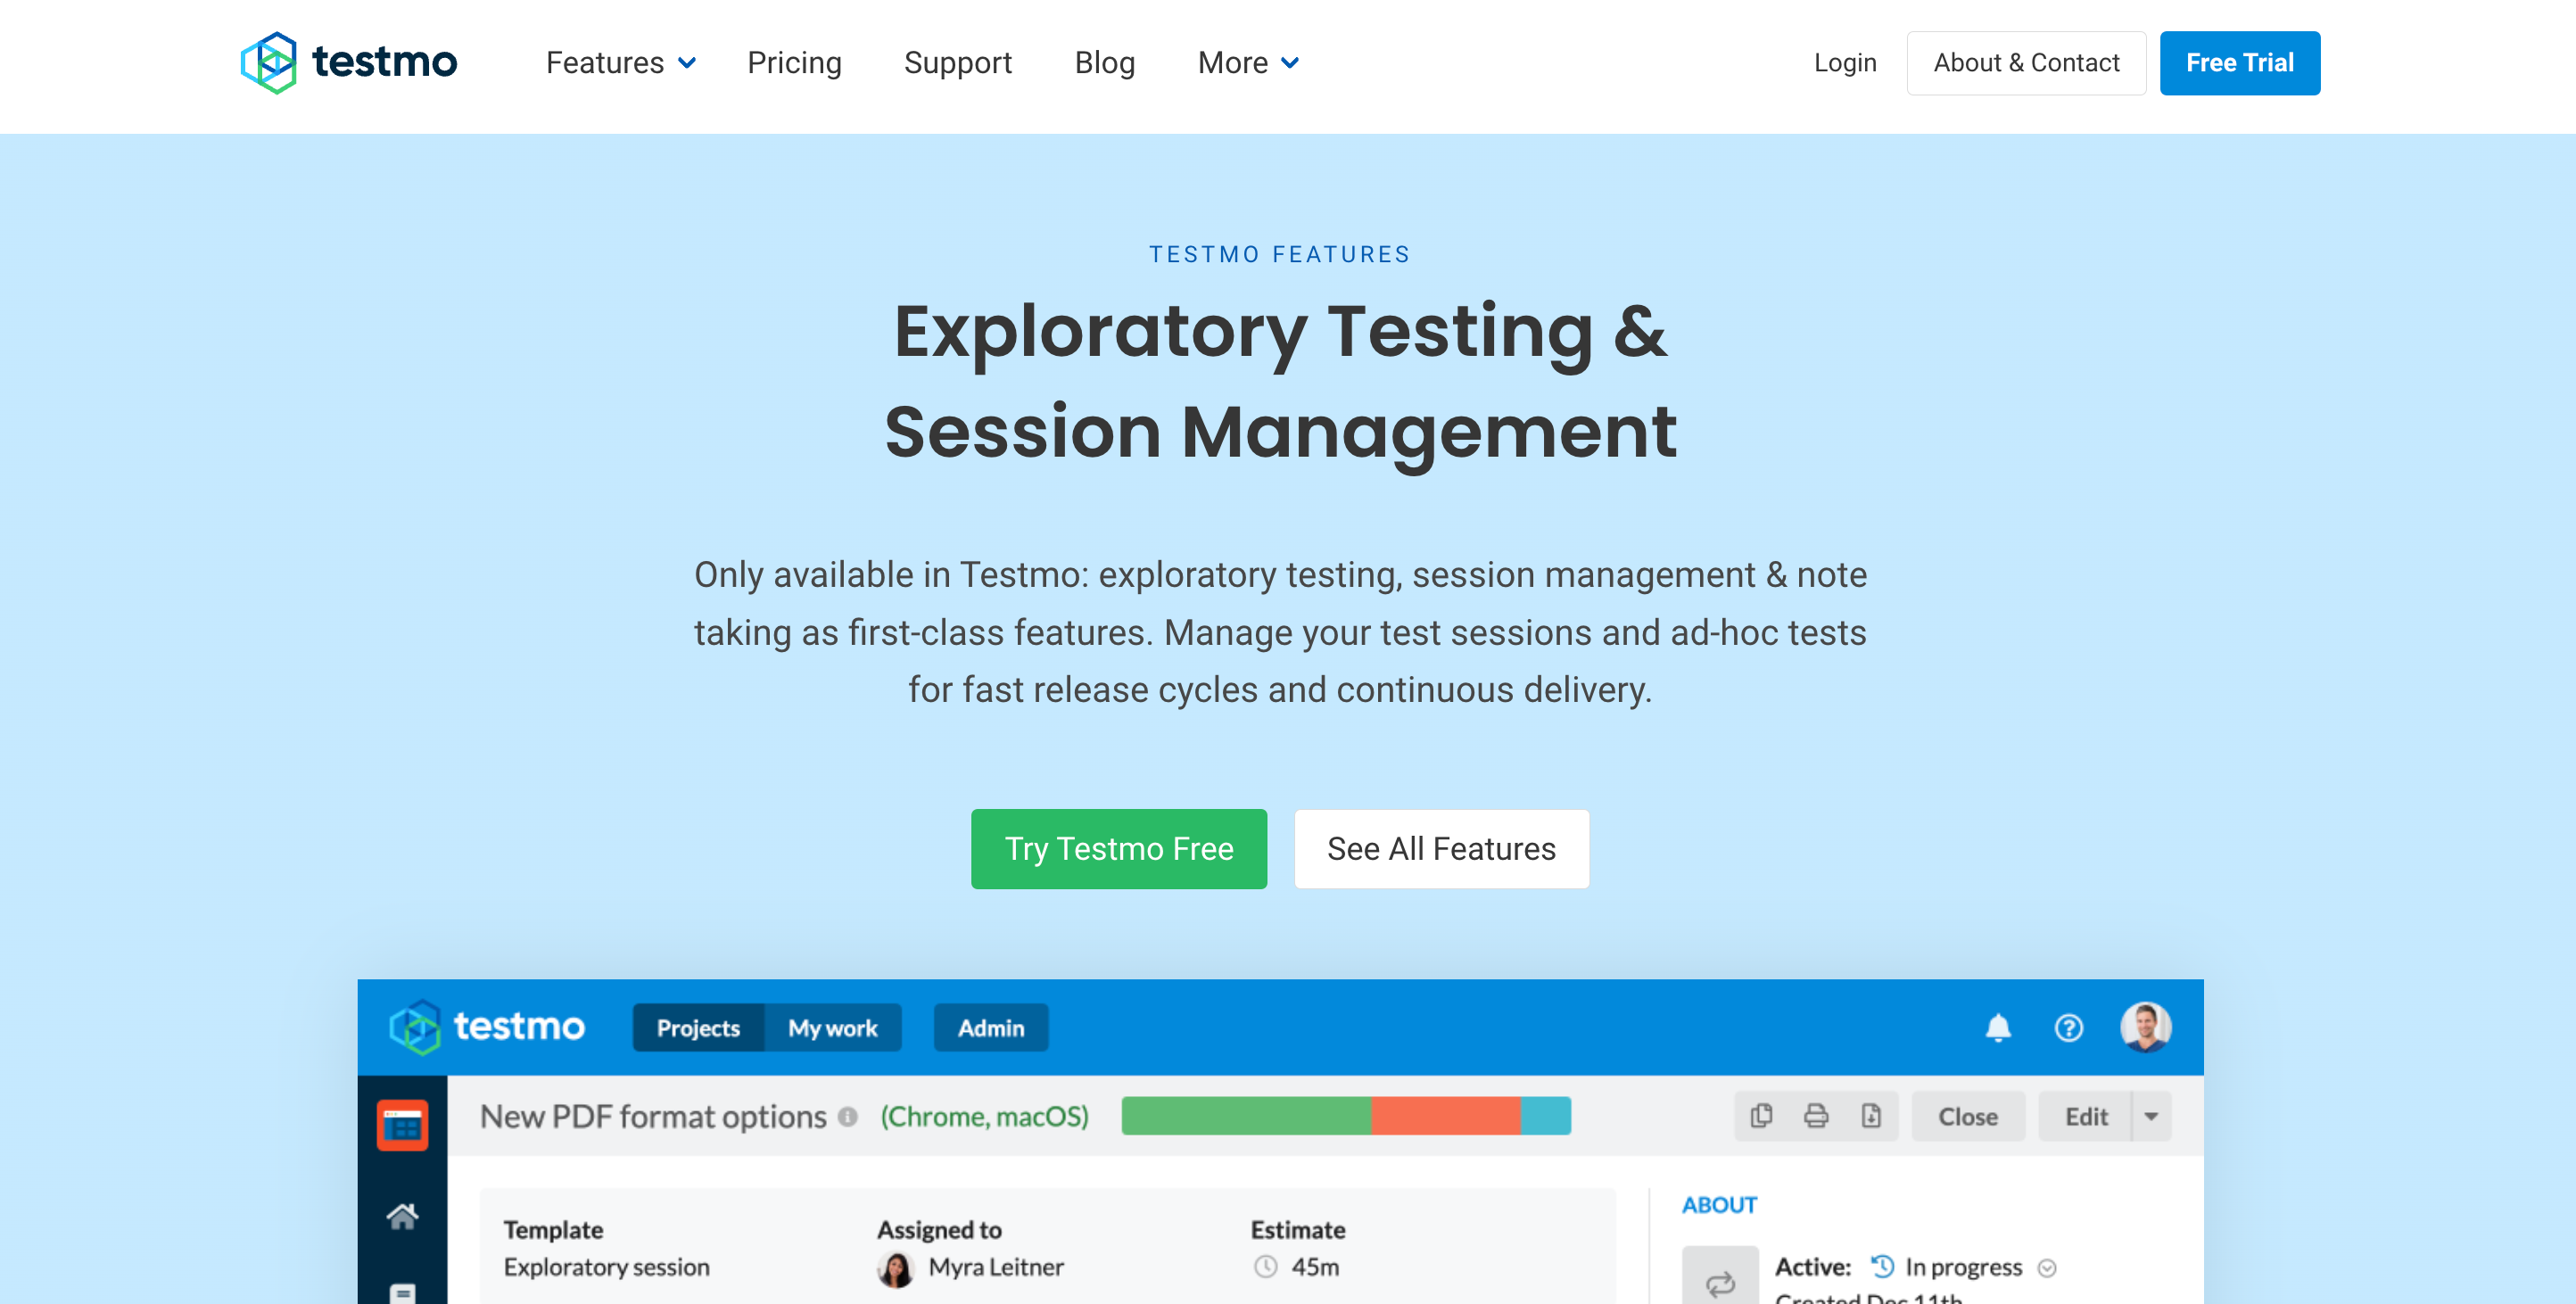Click the Pricing menu item
This screenshot has width=2576, height=1304.
click(795, 63)
